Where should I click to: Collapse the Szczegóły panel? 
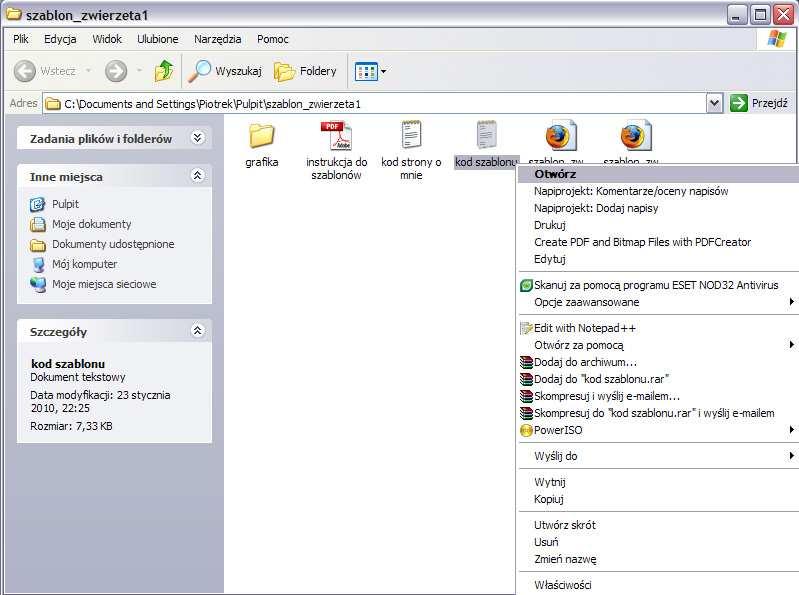pos(197,331)
